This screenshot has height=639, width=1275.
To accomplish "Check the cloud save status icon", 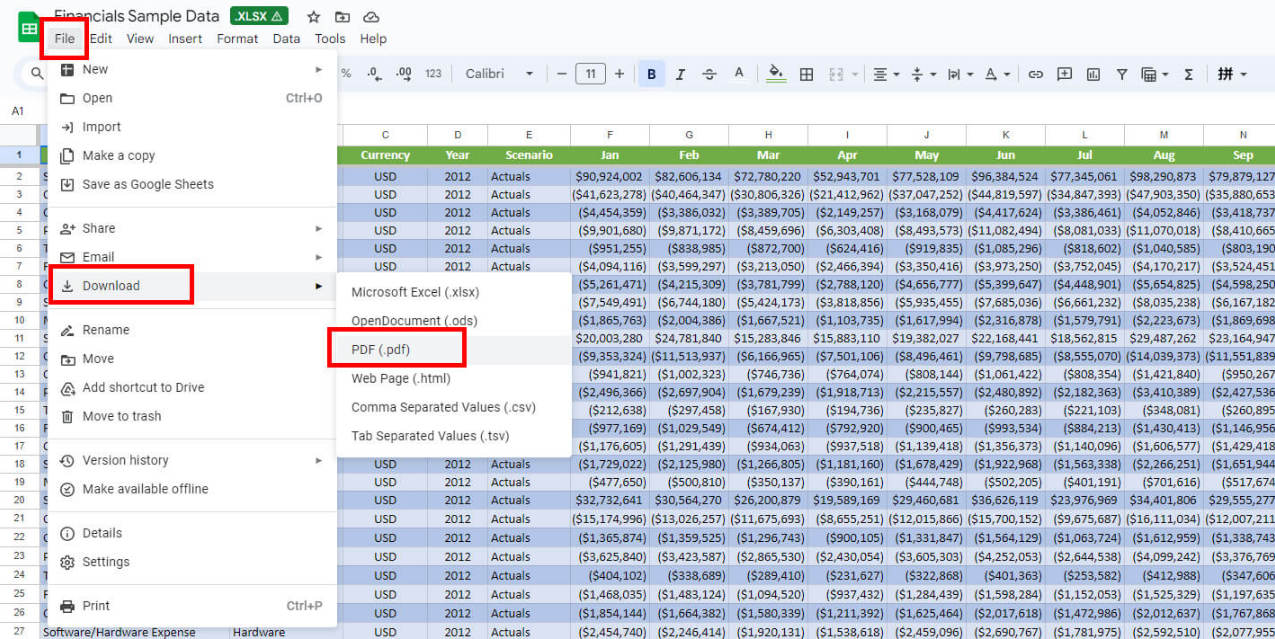I will point(371,17).
